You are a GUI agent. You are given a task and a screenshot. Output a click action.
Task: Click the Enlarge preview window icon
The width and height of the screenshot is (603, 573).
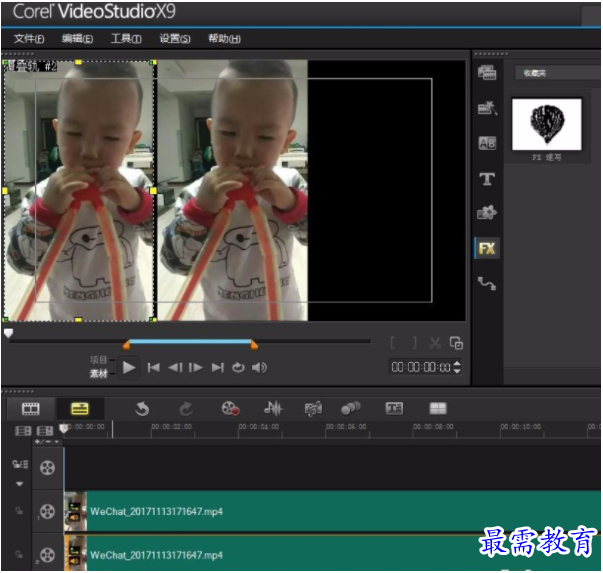point(456,343)
